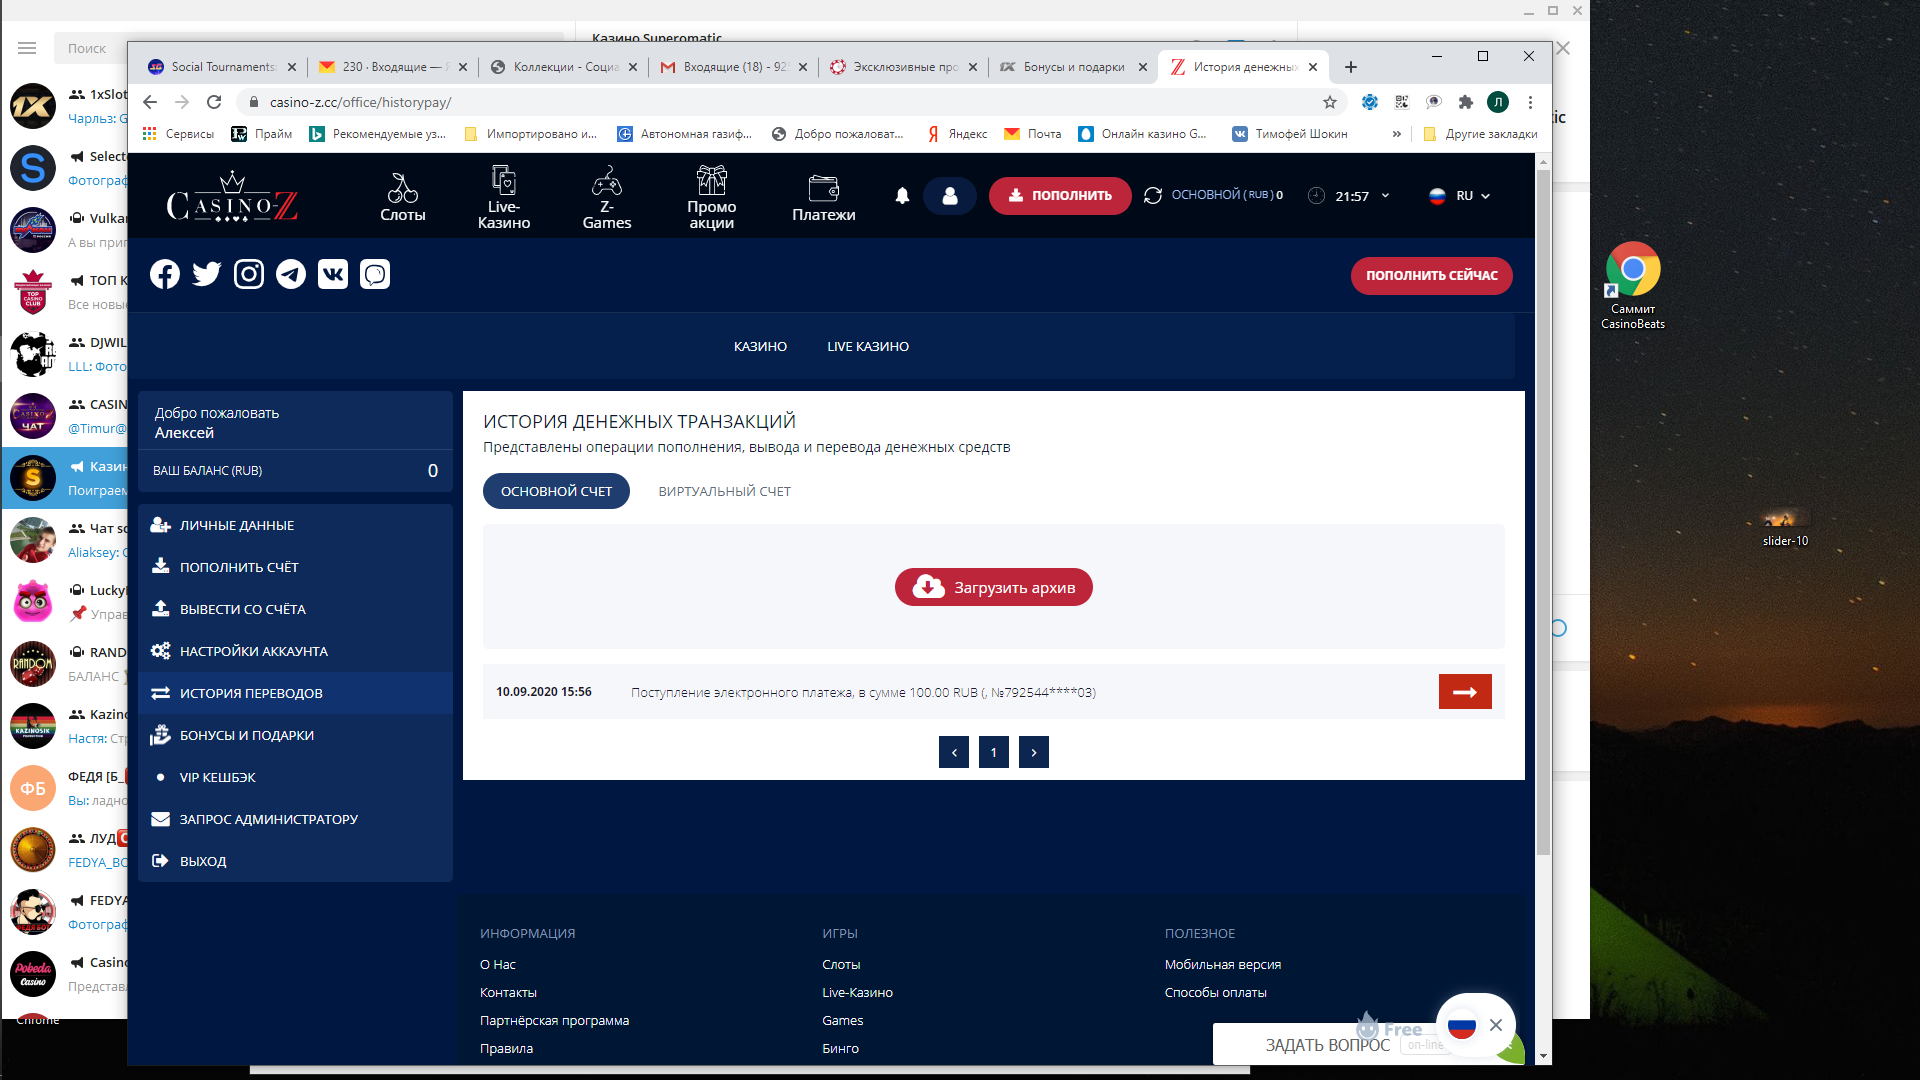Open the VK social icon

coord(333,274)
